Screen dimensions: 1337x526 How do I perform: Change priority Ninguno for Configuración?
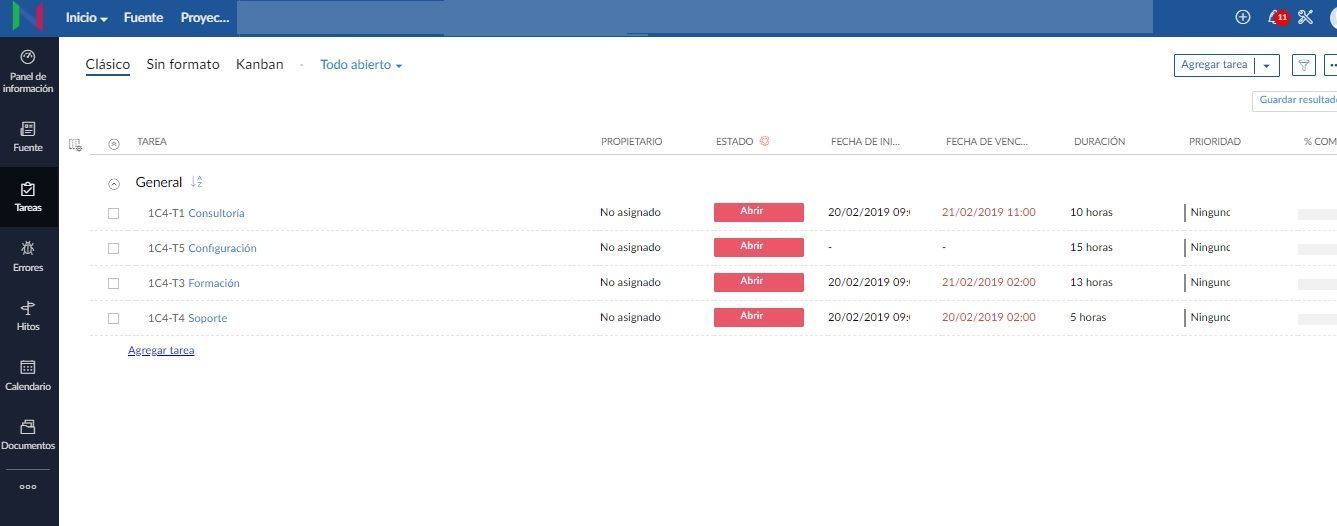click(1209, 247)
